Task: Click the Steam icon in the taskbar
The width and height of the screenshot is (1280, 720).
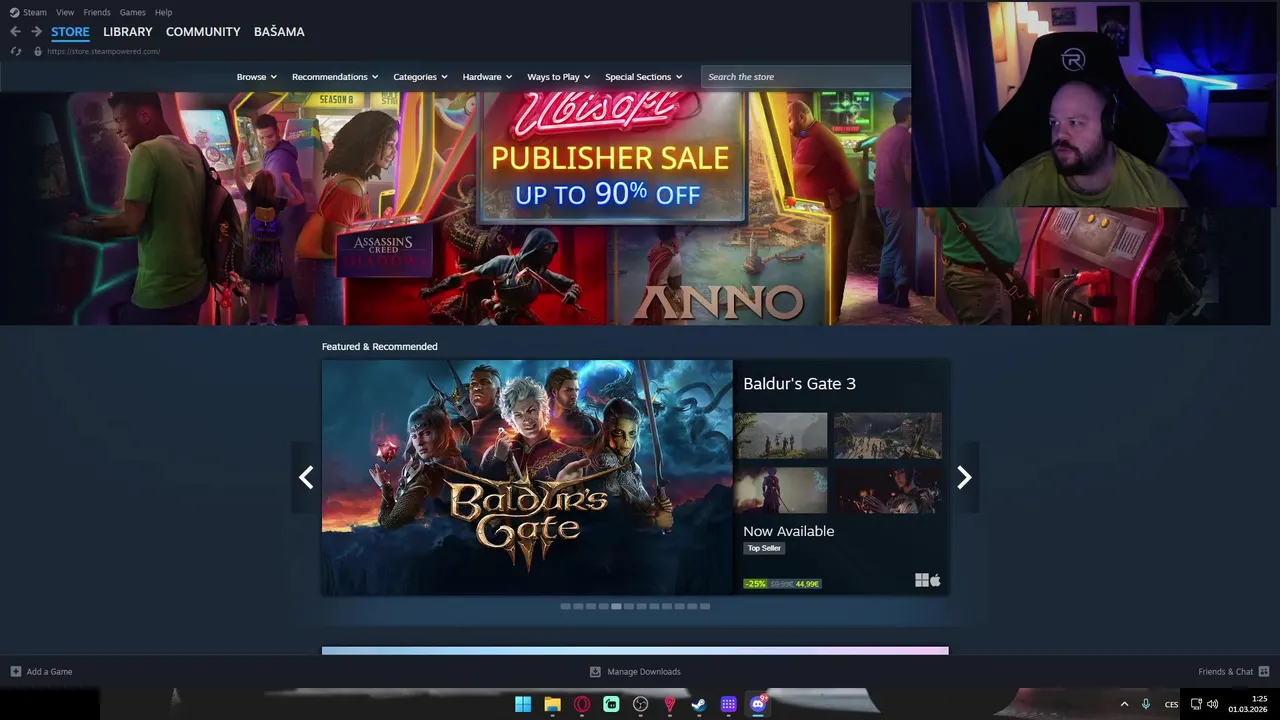Action: click(x=699, y=704)
